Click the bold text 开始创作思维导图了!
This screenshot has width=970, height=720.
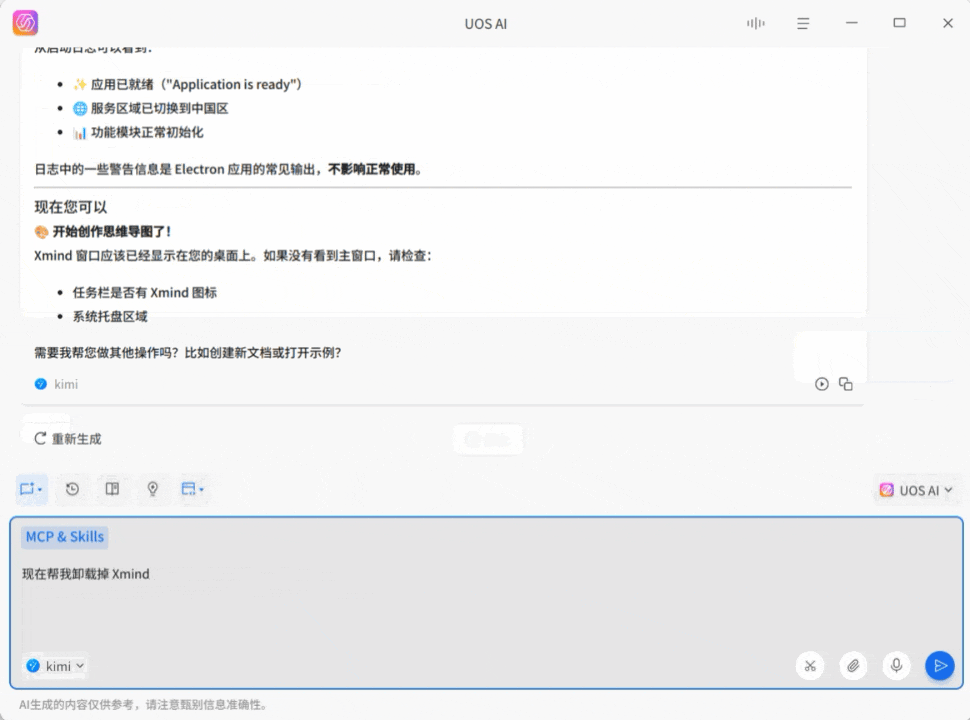(x=111, y=231)
